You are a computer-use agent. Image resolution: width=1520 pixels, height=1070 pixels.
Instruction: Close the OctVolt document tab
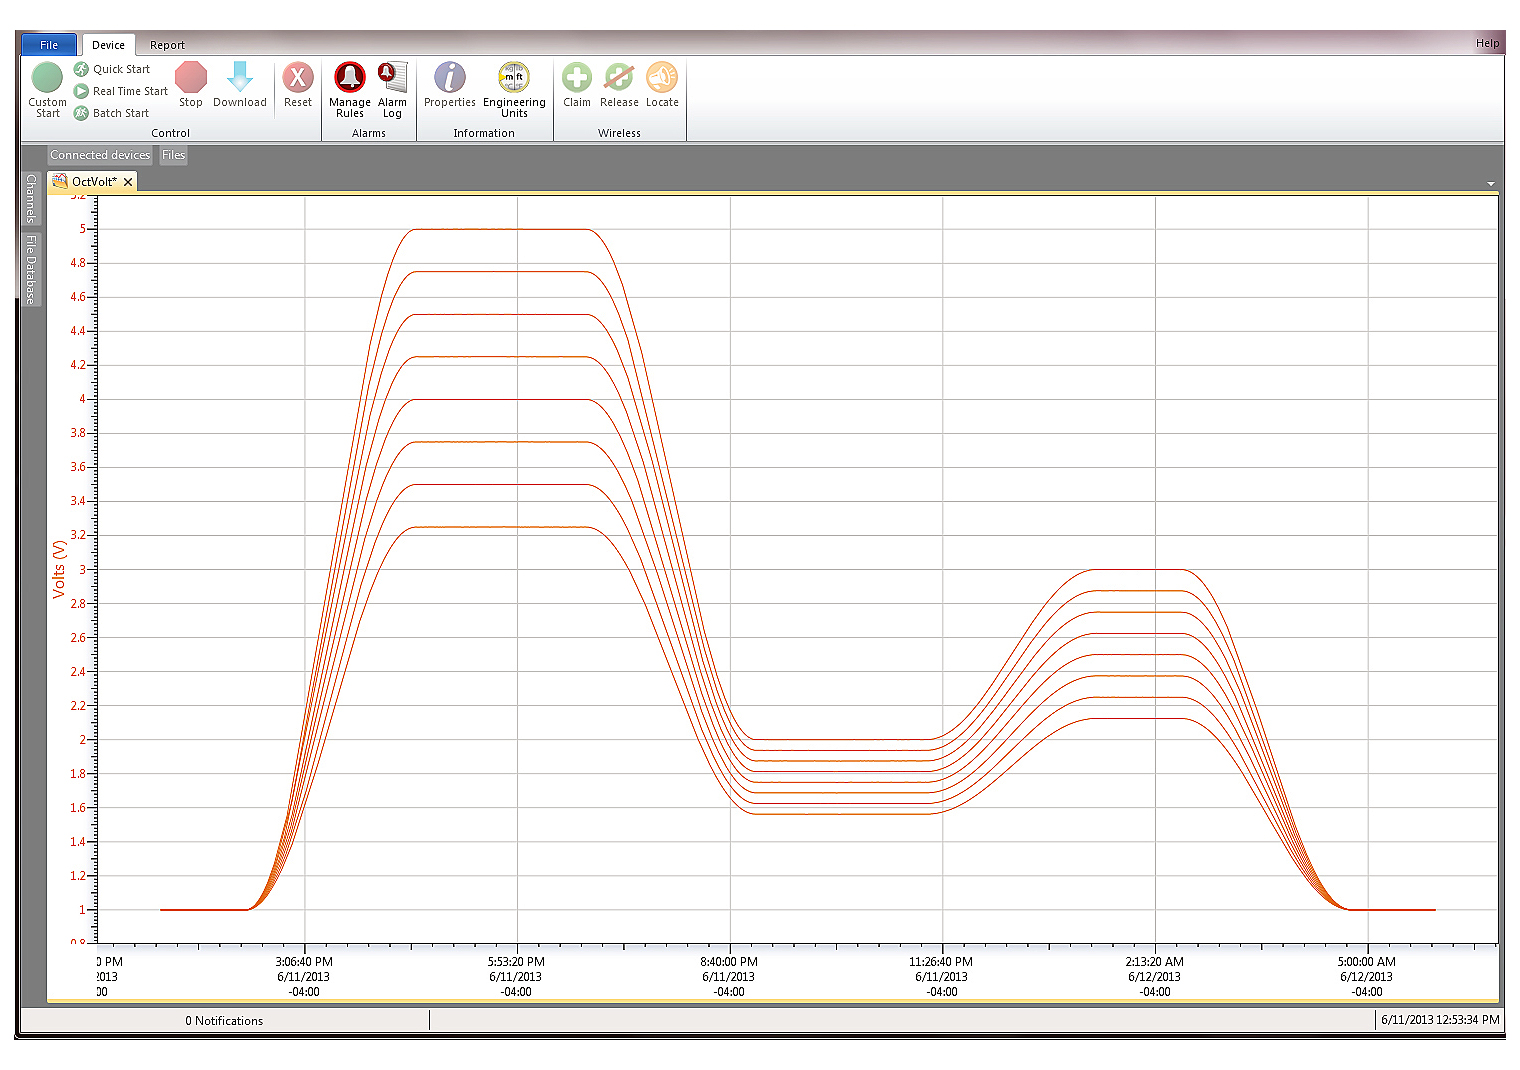(128, 182)
